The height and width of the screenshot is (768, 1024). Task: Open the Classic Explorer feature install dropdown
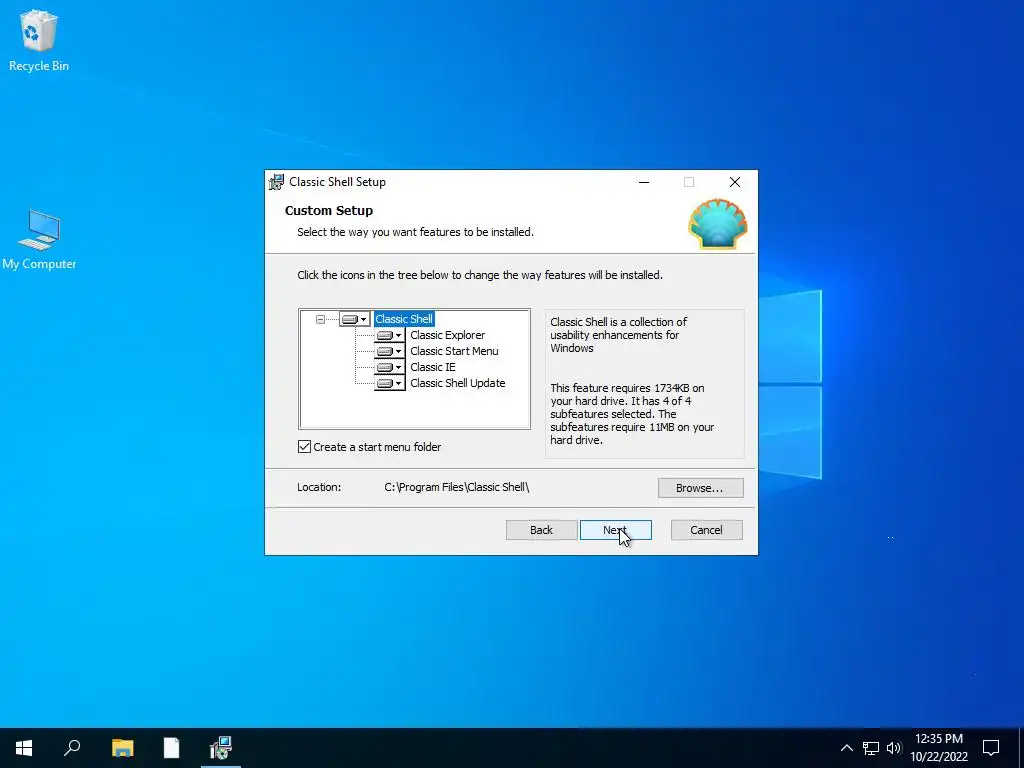pyautogui.click(x=390, y=335)
